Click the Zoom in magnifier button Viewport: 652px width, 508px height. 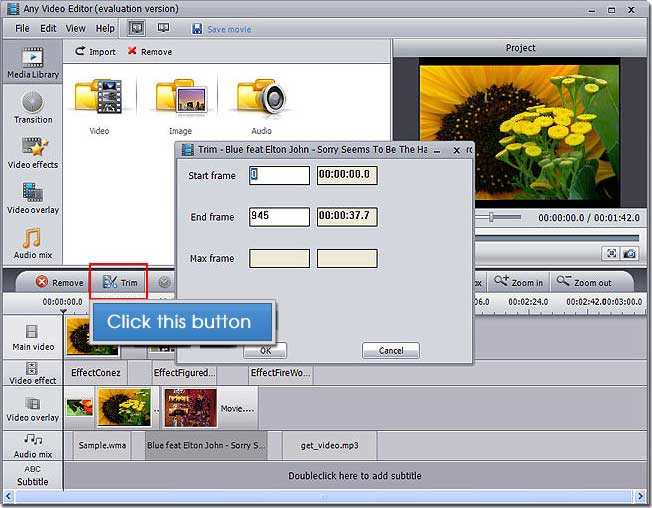click(x=518, y=283)
